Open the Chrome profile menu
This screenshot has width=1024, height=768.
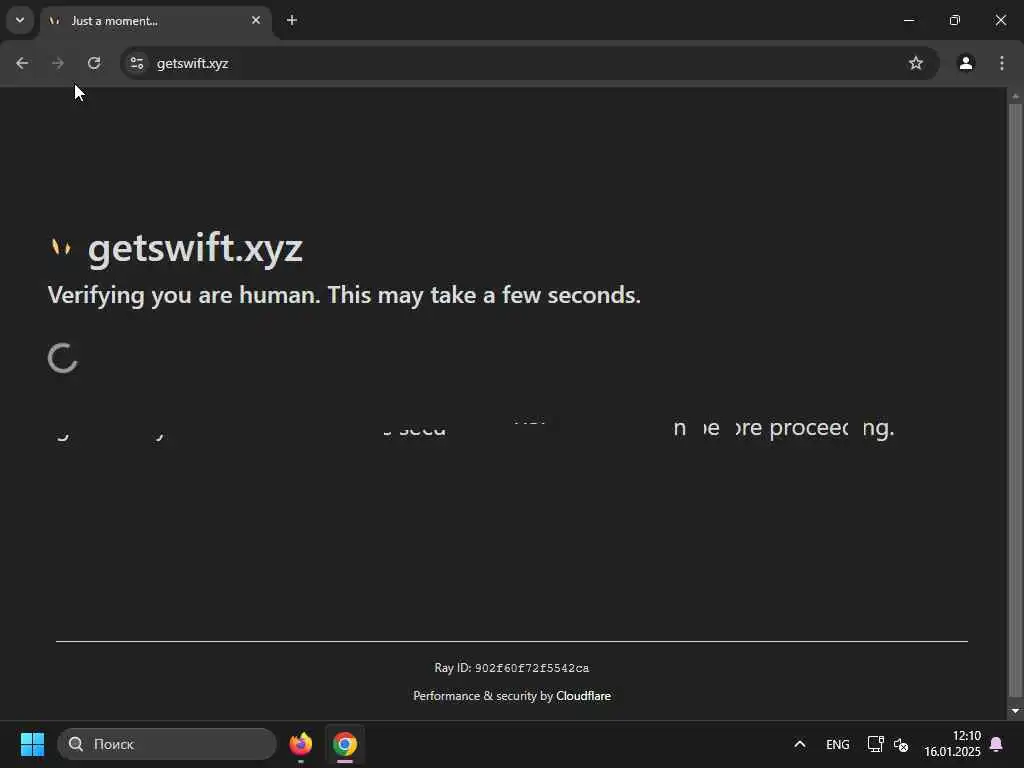point(966,63)
